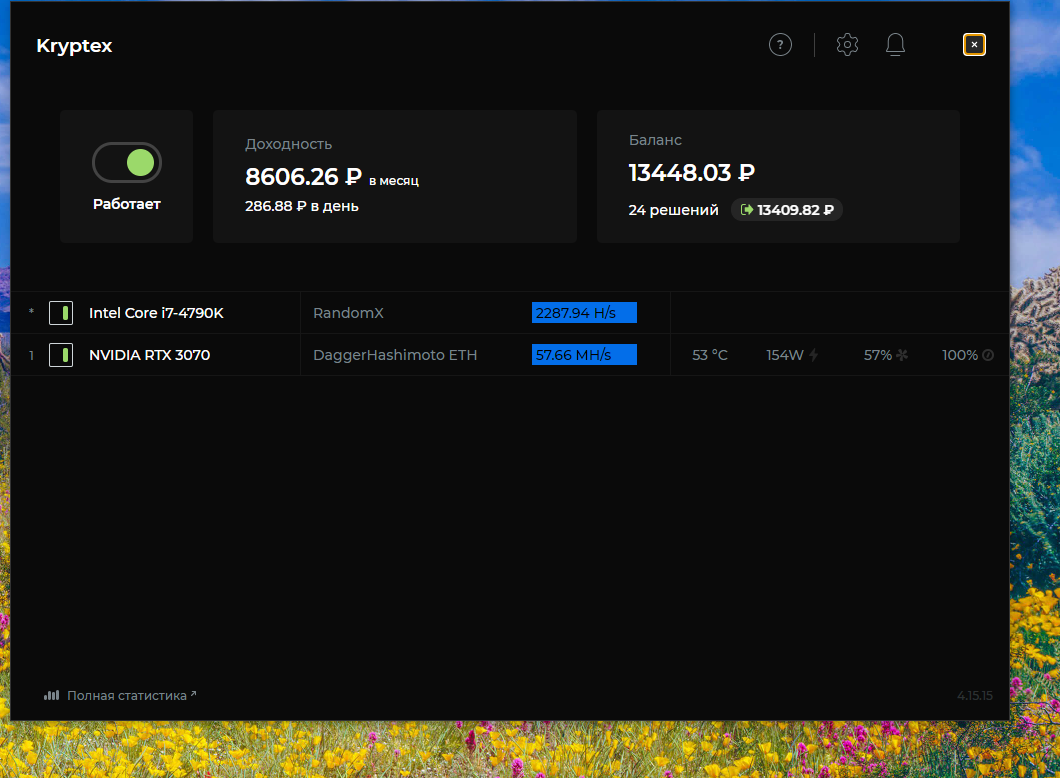This screenshot has width=1060, height=778.
Task: Click the withdraw button showing 13409.82 ₽
Action: point(787,210)
